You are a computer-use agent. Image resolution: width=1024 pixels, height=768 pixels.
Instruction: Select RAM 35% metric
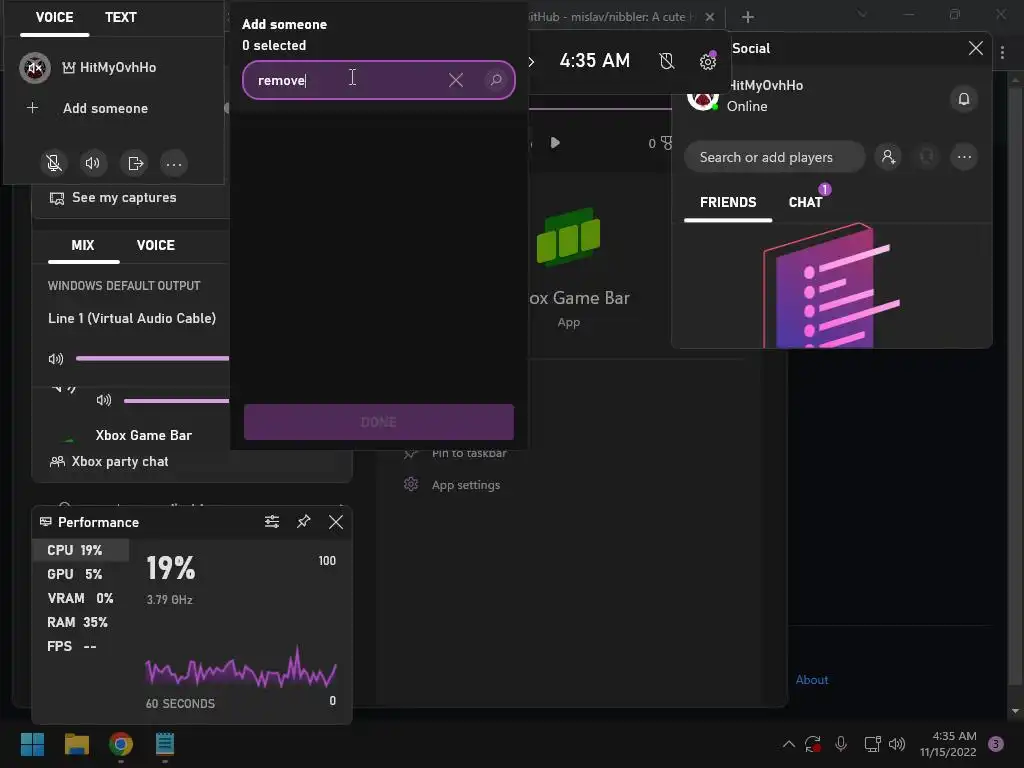(x=81, y=622)
